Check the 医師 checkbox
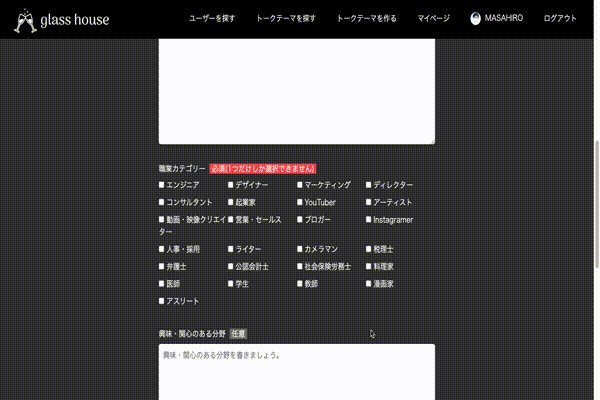Image resolution: width=600 pixels, height=400 pixels. (x=161, y=284)
